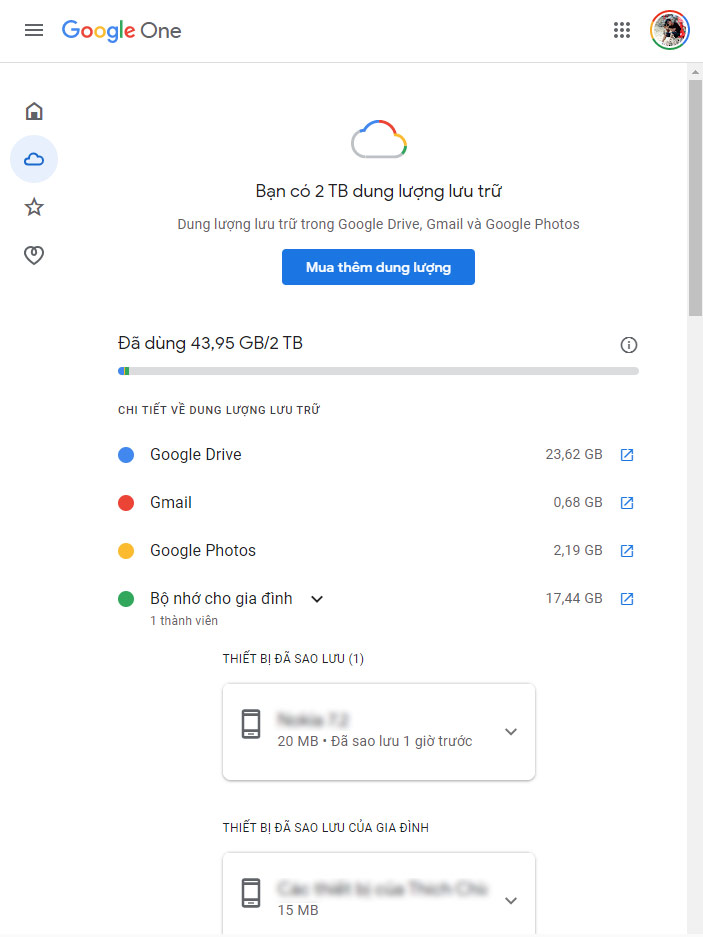Click the Google One logo
The image size is (703, 937).
[121, 30]
